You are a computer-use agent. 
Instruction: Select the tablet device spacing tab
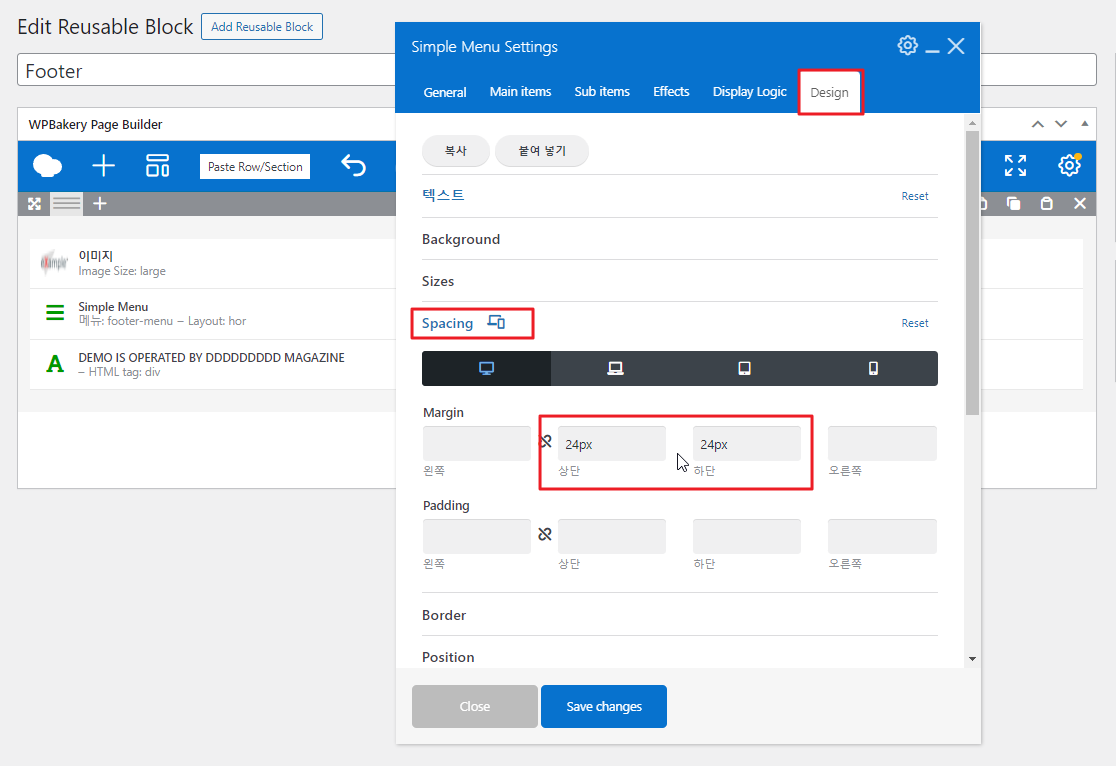point(744,368)
